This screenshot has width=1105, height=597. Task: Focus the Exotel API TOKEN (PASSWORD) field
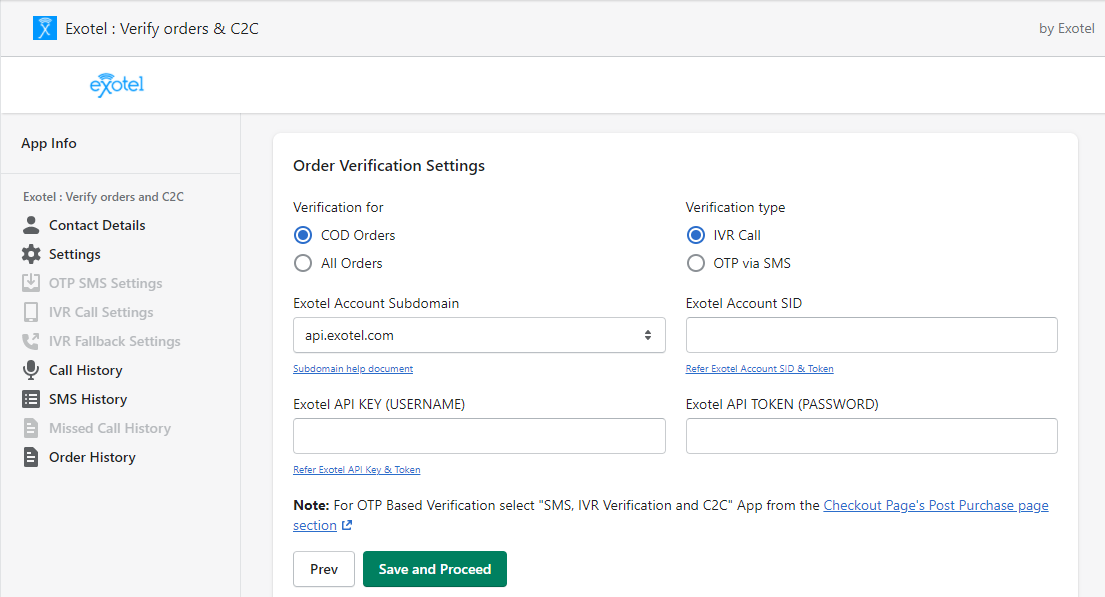tap(872, 436)
